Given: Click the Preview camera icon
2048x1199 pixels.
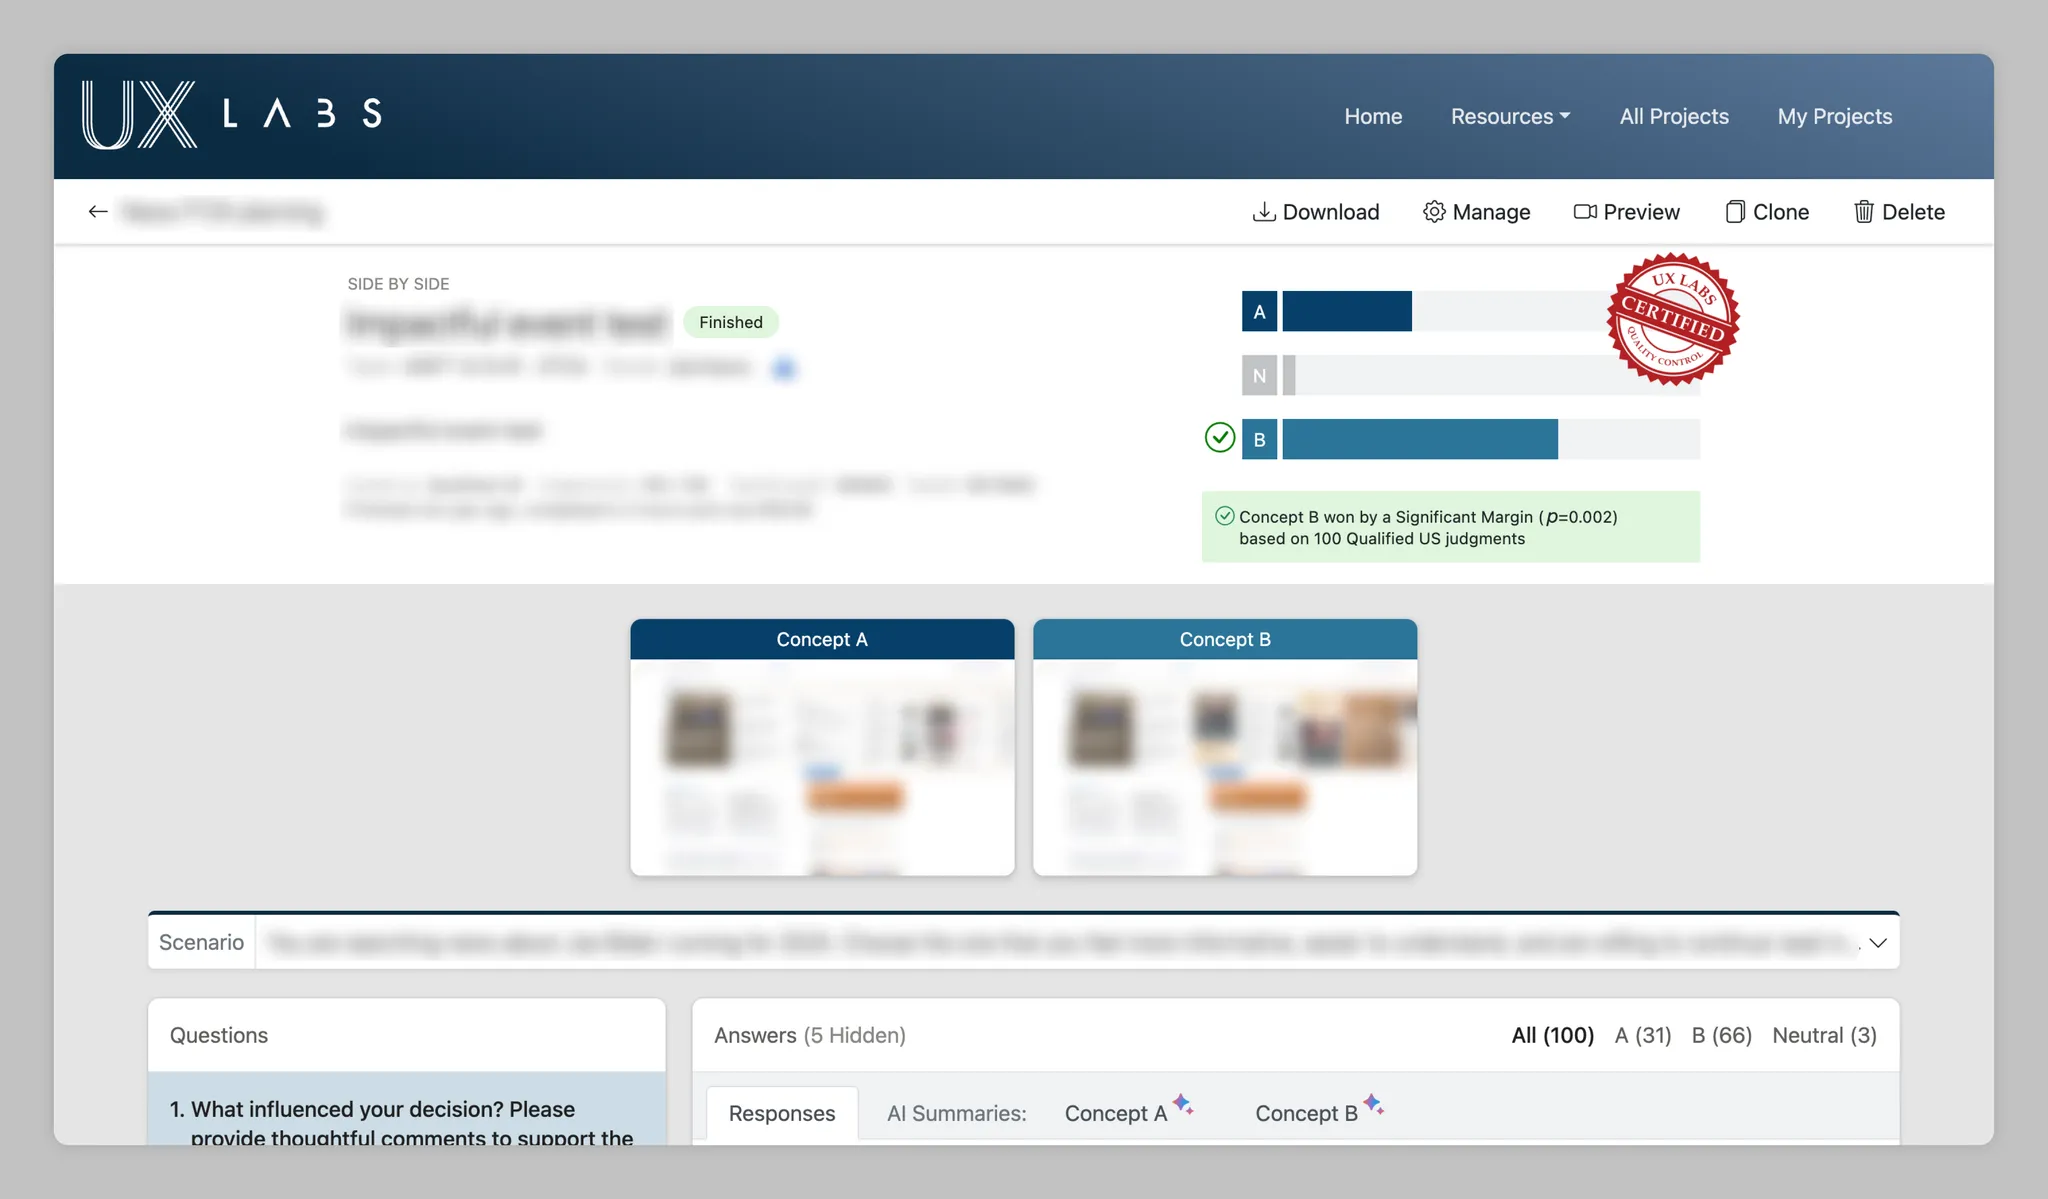Looking at the screenshot, I should (x=1584, y=211).
